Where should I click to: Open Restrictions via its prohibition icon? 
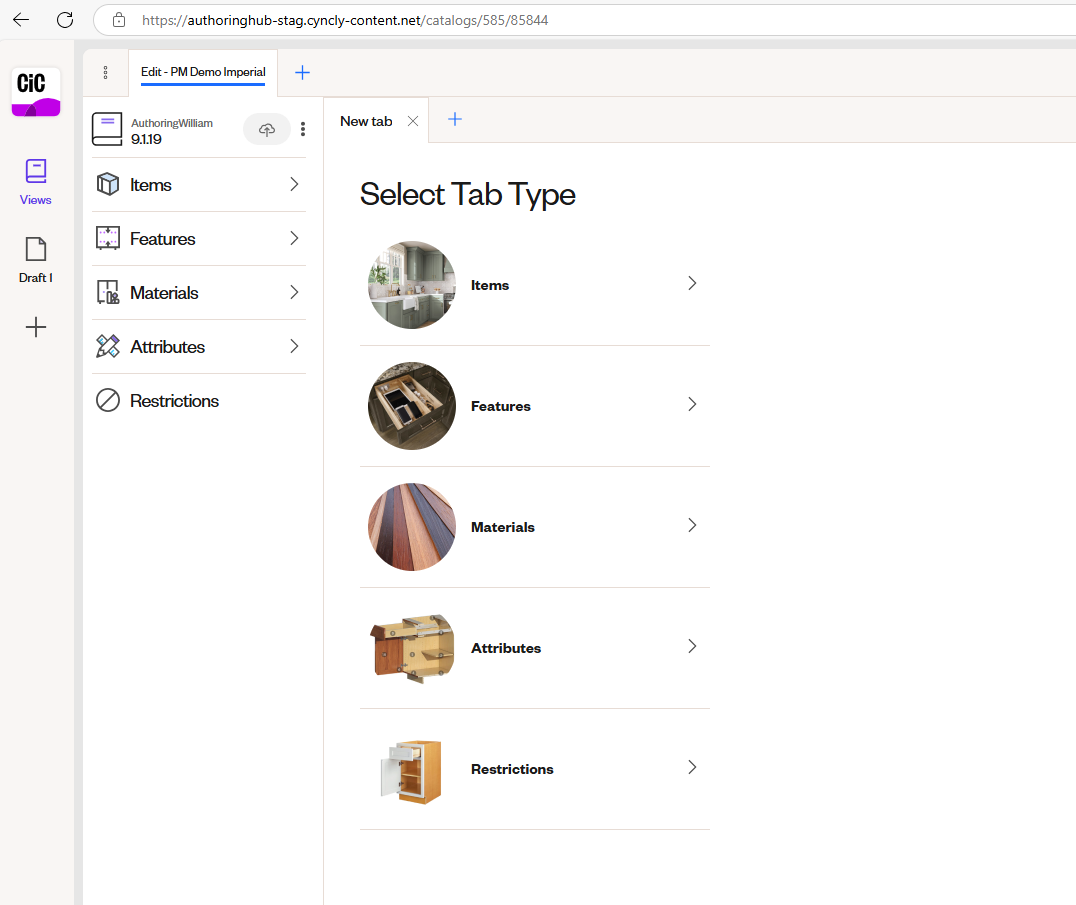107,400
